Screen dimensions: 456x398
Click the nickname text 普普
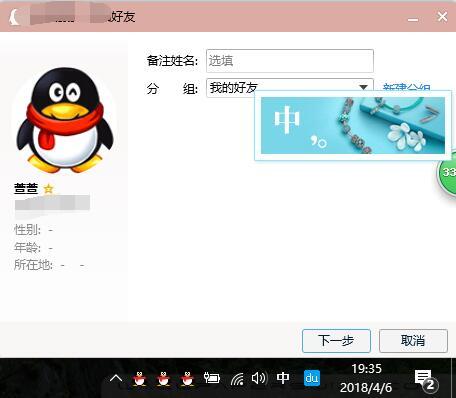(x=26, y=189)
